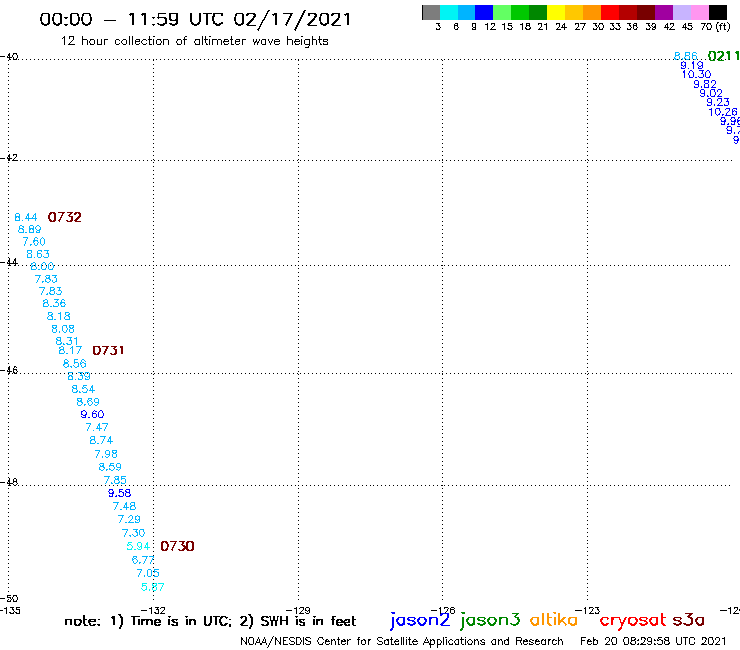Click the 8.44 wave height value
This screenshot has width=740, height=650.
click(x=25, y=217)
